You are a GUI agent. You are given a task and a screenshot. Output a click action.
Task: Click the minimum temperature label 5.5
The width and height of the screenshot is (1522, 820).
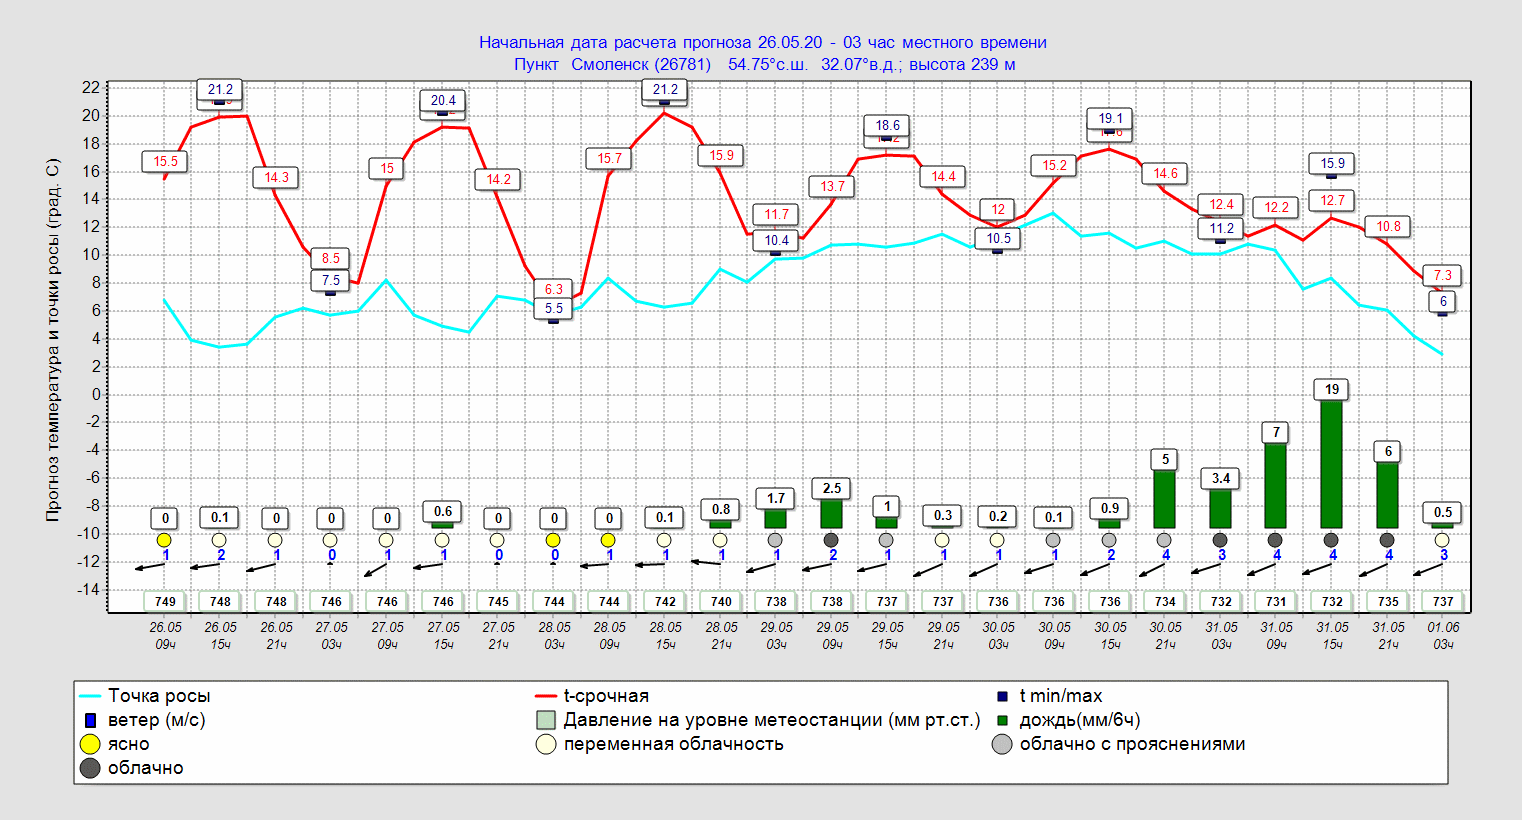point(553,309)
